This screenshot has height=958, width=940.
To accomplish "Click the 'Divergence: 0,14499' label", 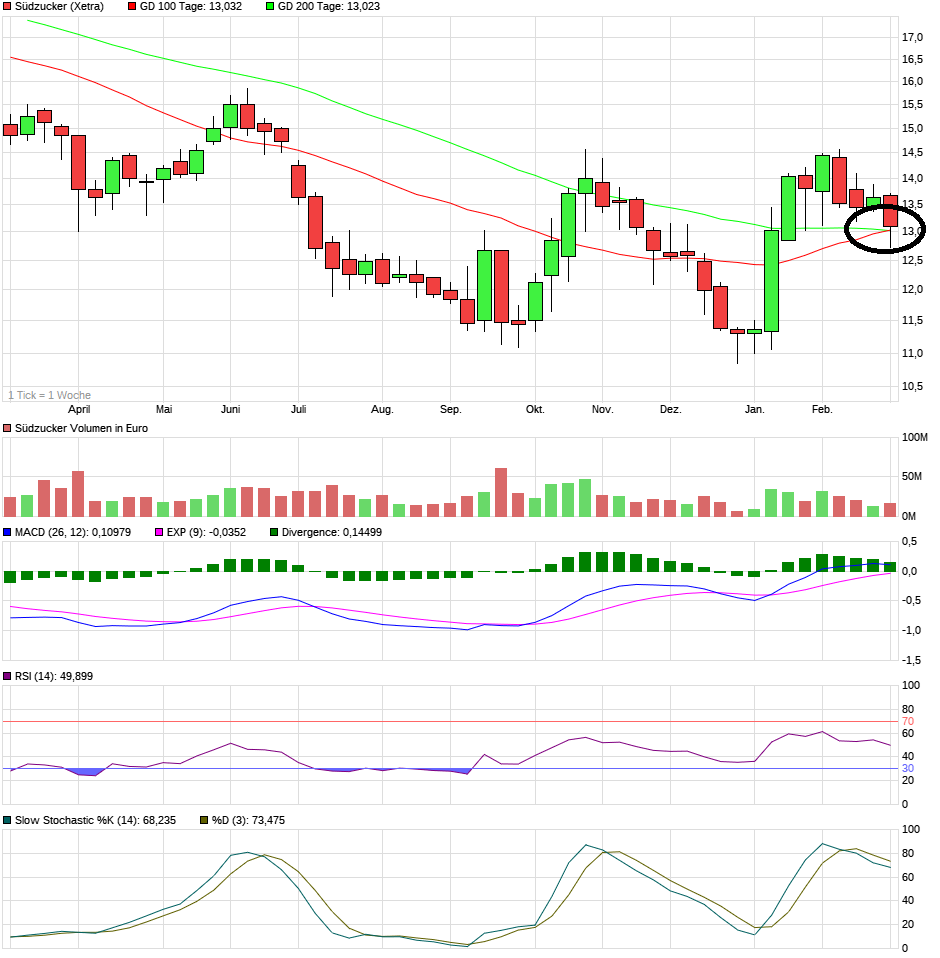I will pos(332,532).
